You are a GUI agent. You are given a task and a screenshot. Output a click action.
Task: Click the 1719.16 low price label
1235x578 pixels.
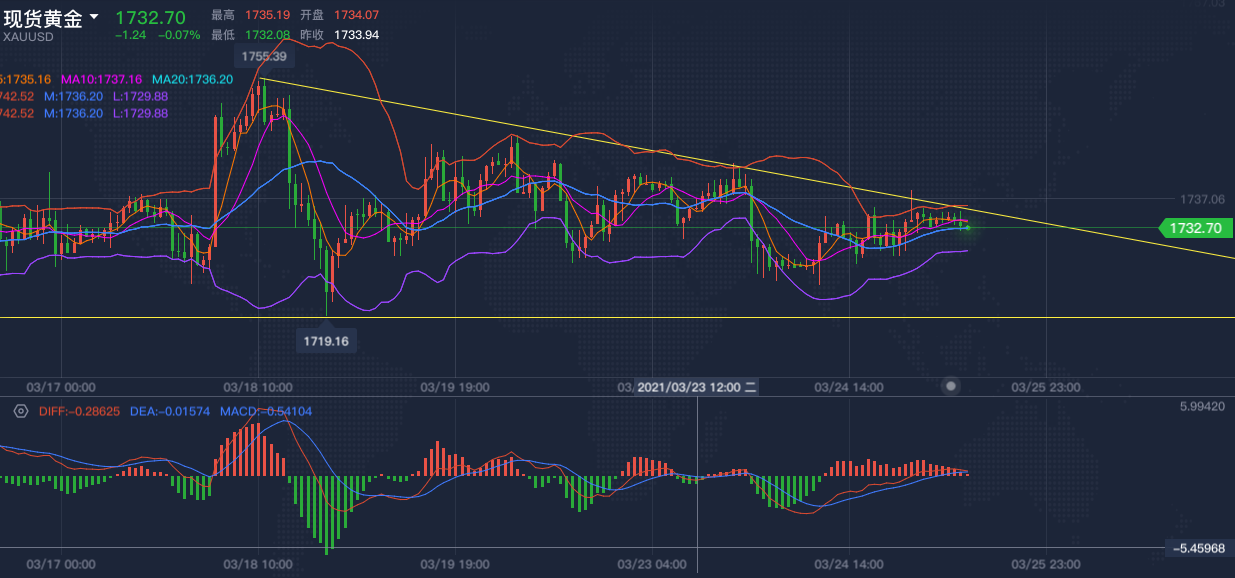click(327, 341)
